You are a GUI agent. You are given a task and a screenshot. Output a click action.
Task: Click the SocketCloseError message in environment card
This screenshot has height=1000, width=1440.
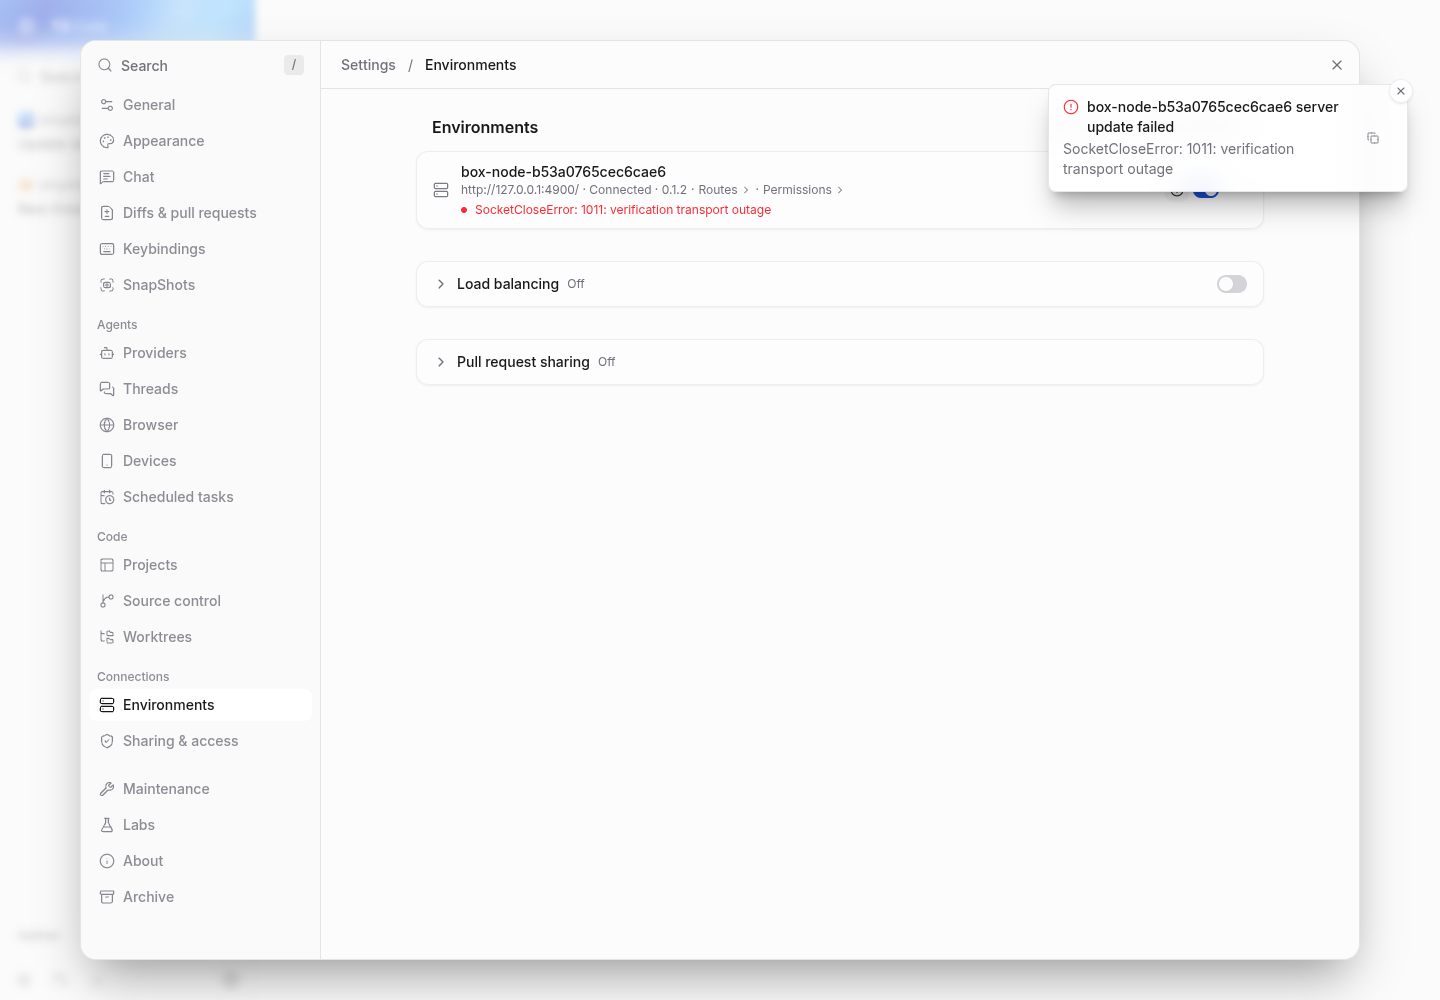click(x=623, y=210)
